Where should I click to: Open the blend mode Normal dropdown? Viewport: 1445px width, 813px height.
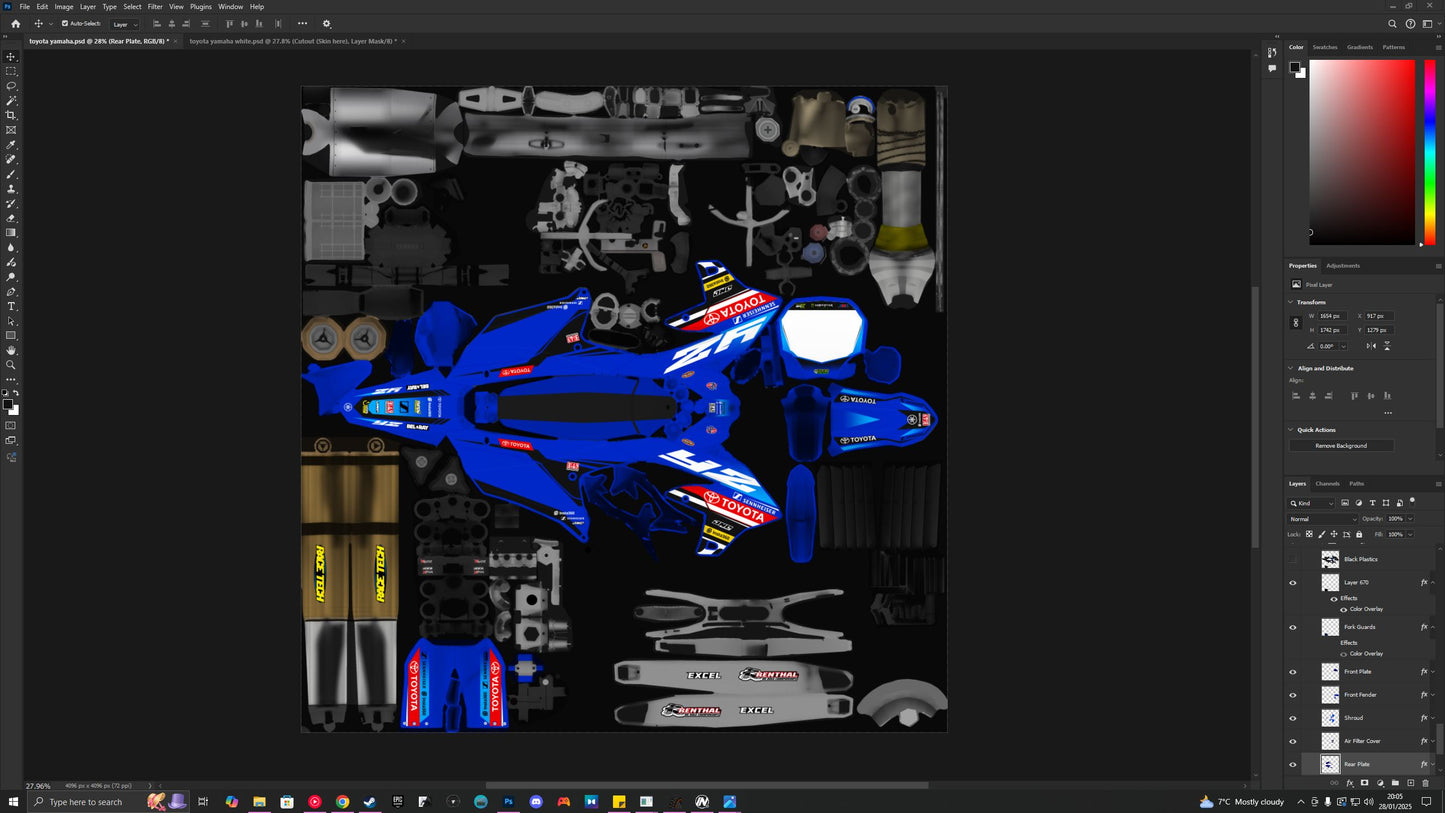tap(1323, 519)
